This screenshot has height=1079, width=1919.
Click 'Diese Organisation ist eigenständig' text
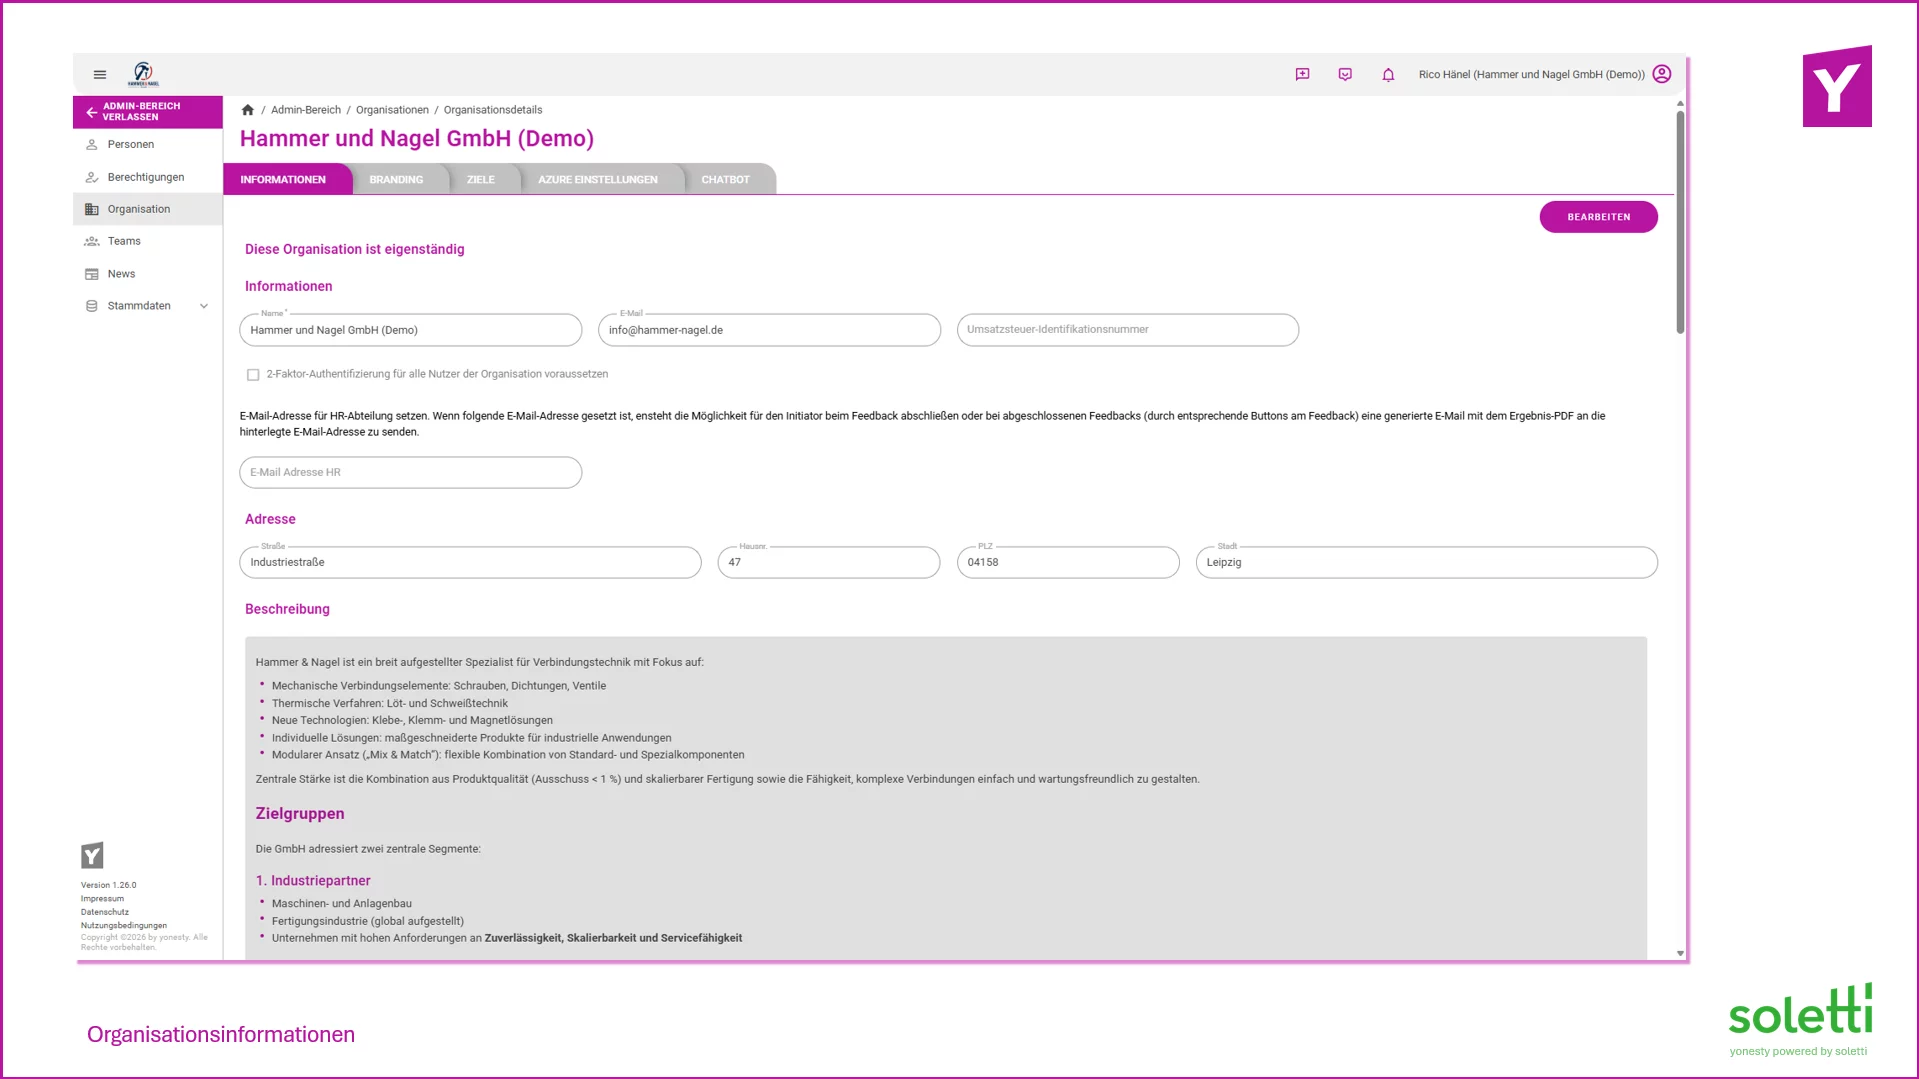(355, 250)
